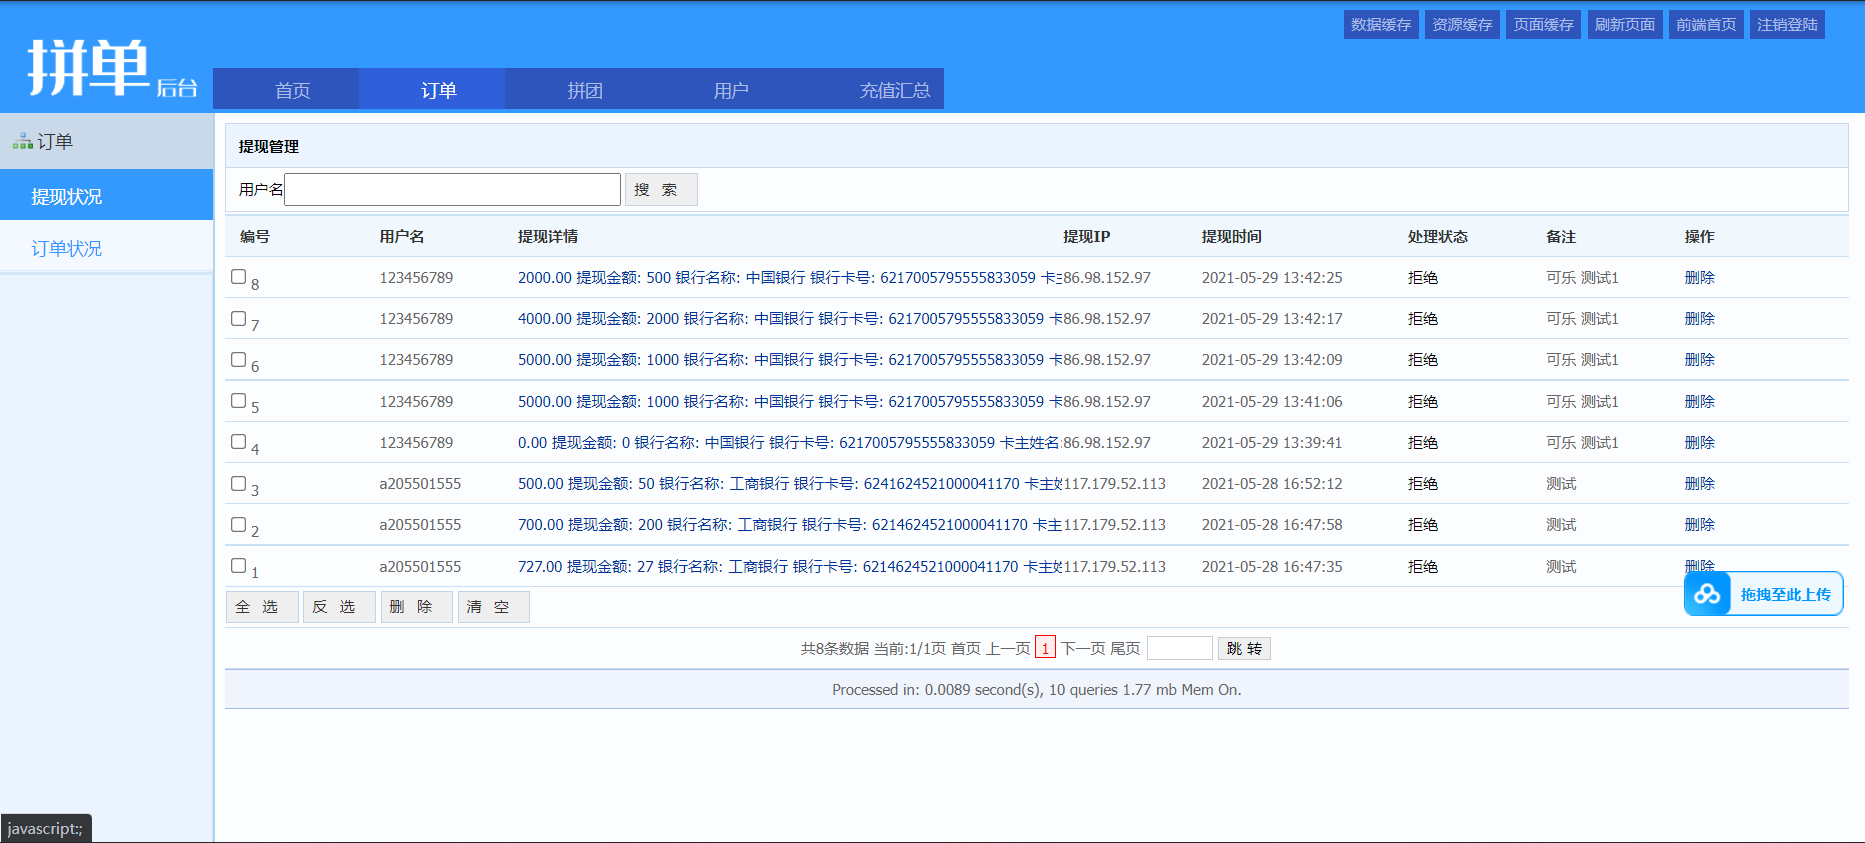The height and width of the screenshot is (843, 1865).
Task: Click the 尾页 pagination link
Action: tap(1125, 648)
